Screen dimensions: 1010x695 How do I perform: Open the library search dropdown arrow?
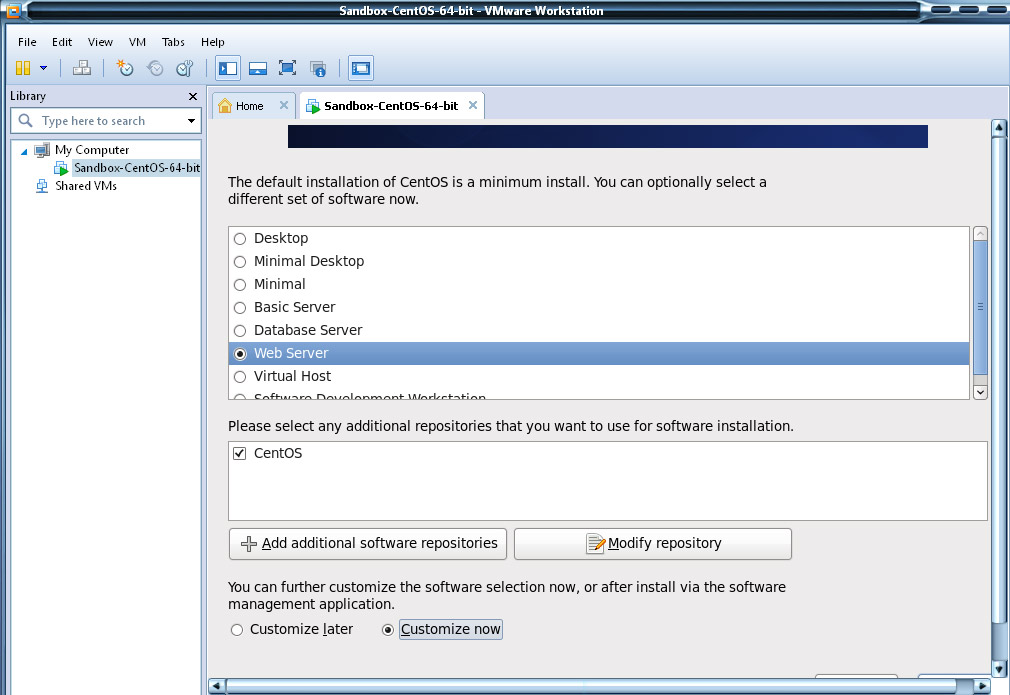(x=191, y=121)
